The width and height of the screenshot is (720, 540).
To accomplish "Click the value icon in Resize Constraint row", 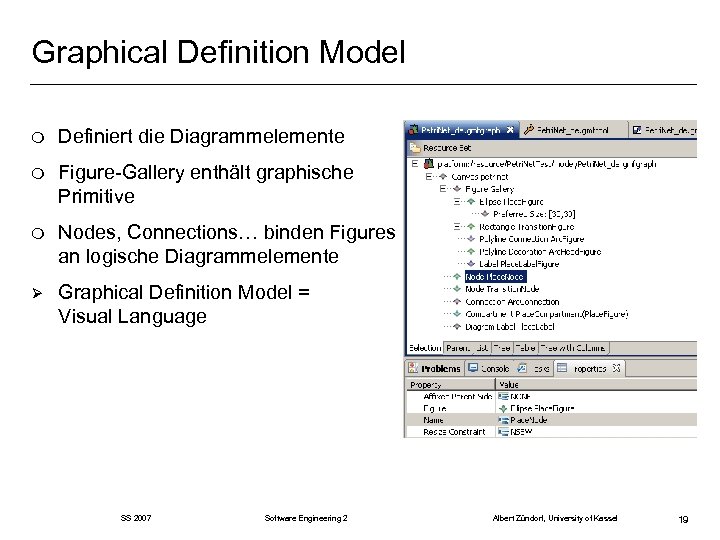I will pos(504,432).
